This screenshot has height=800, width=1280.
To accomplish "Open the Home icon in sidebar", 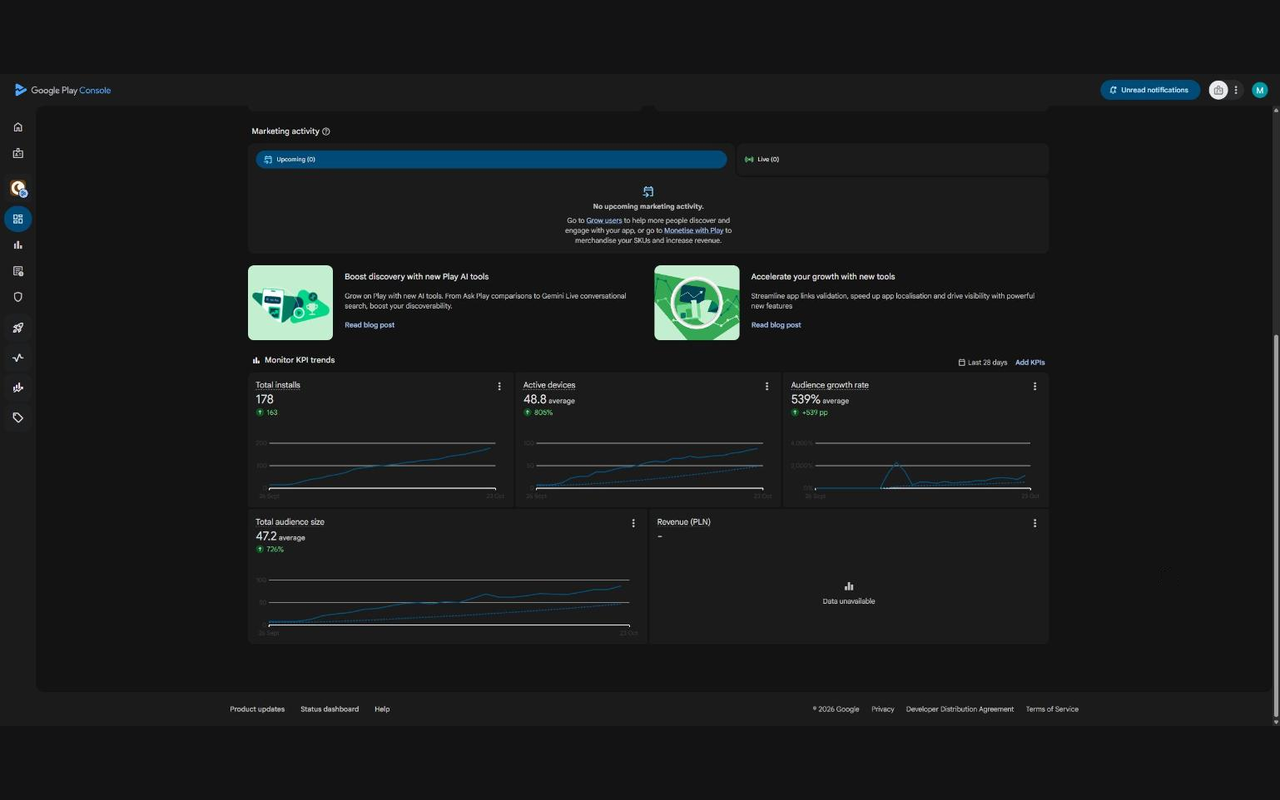I will click(18, 127).
